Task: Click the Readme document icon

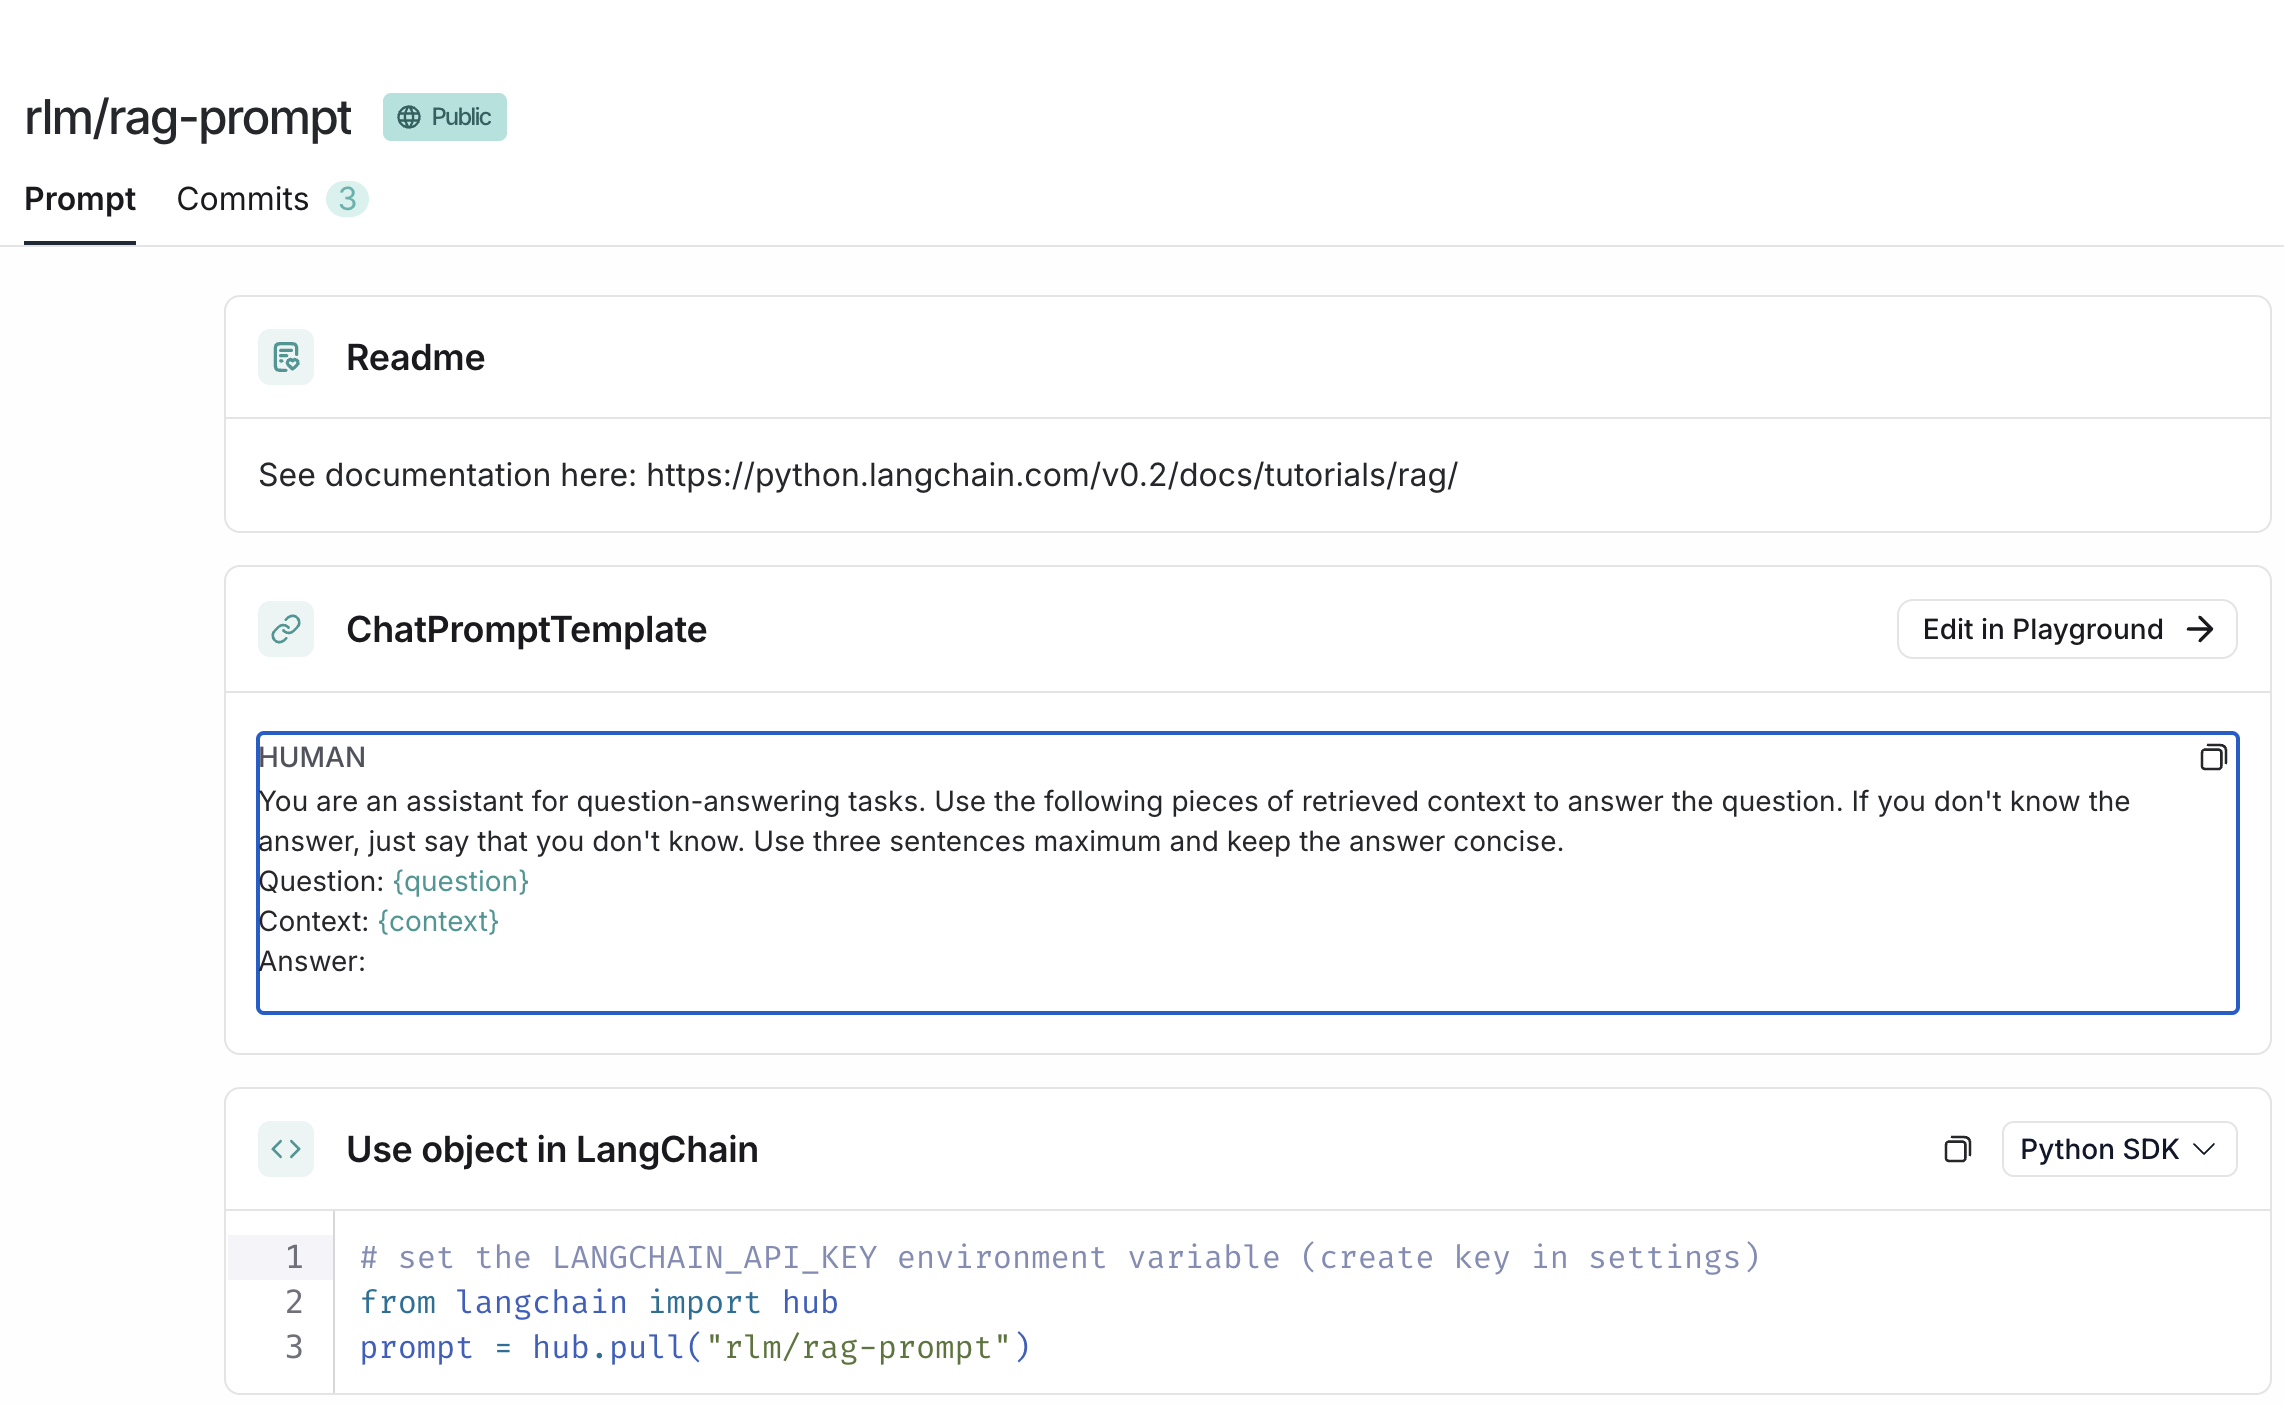Action: coord(286,357)
